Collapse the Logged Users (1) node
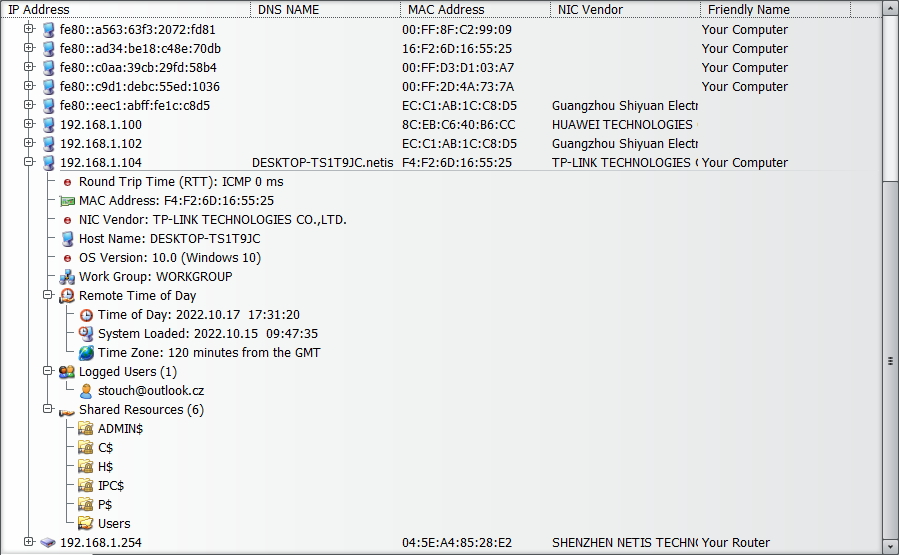Viewport: 899px width, 555px height. [48, 371]
